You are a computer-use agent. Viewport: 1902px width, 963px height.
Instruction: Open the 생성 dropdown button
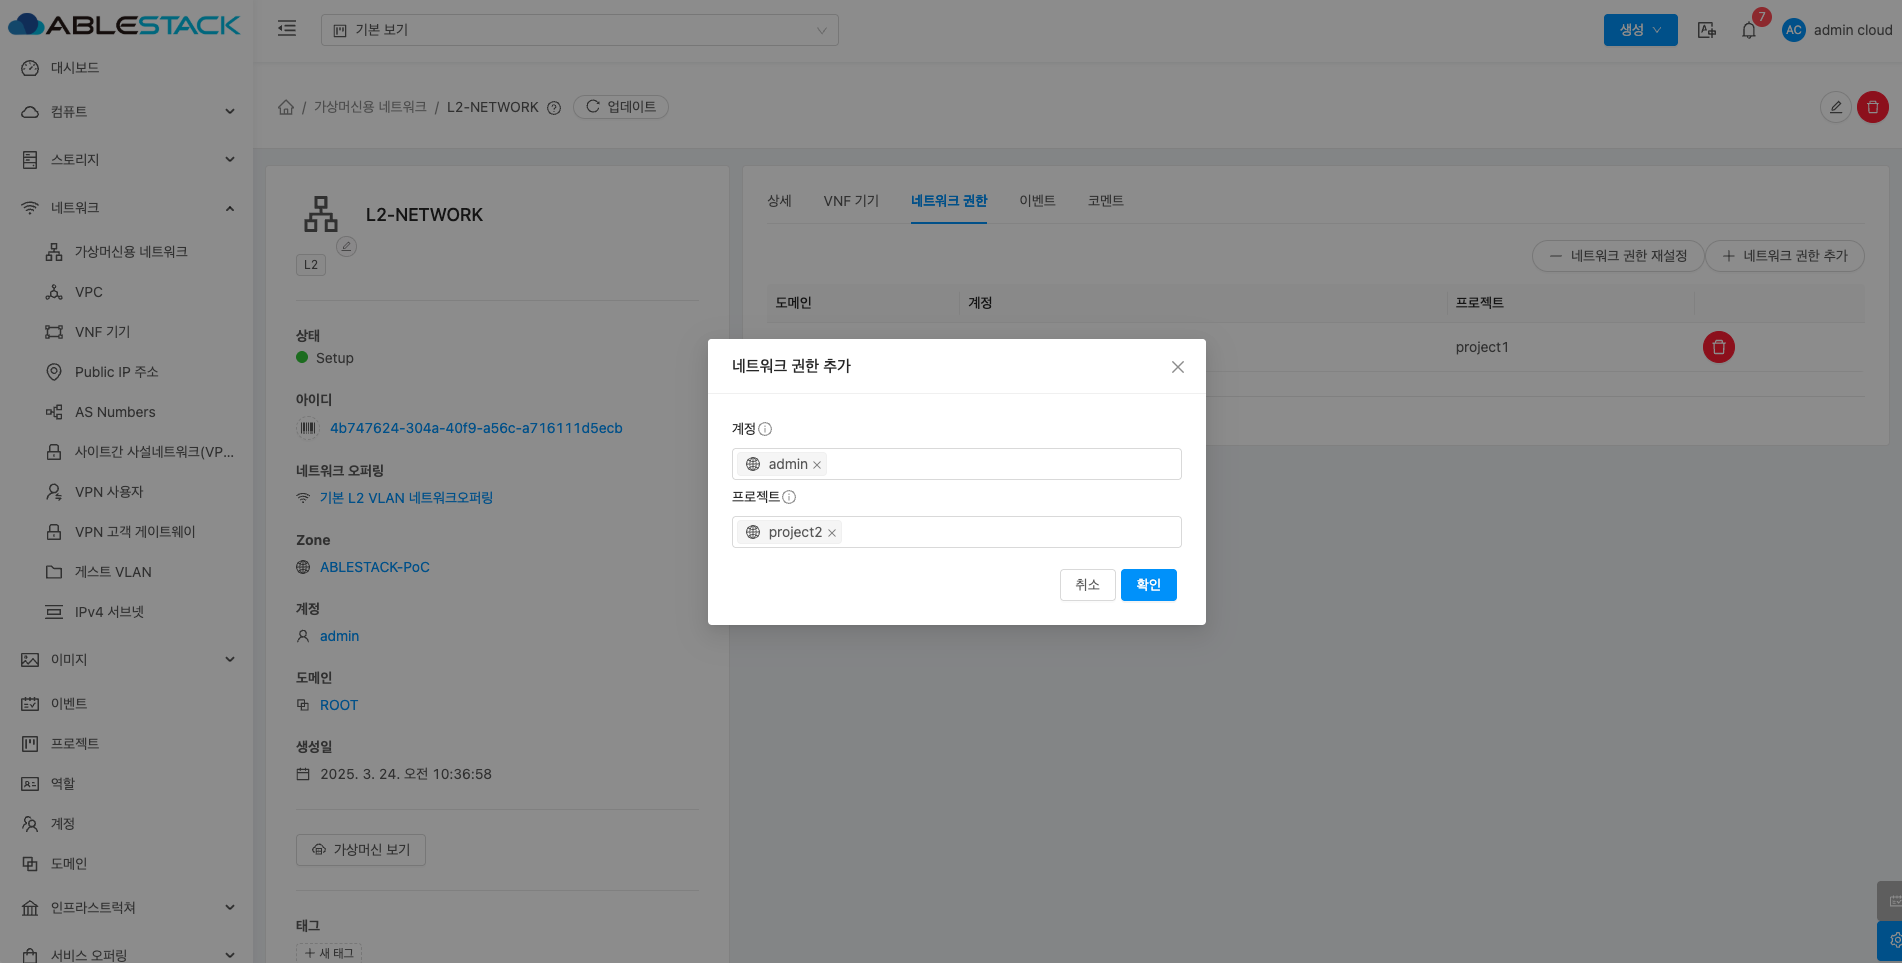click(1640, 30)
